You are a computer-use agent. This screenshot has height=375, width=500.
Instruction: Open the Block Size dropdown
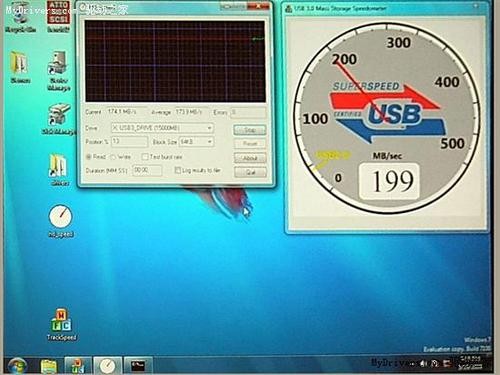click(x=196, y=142)
